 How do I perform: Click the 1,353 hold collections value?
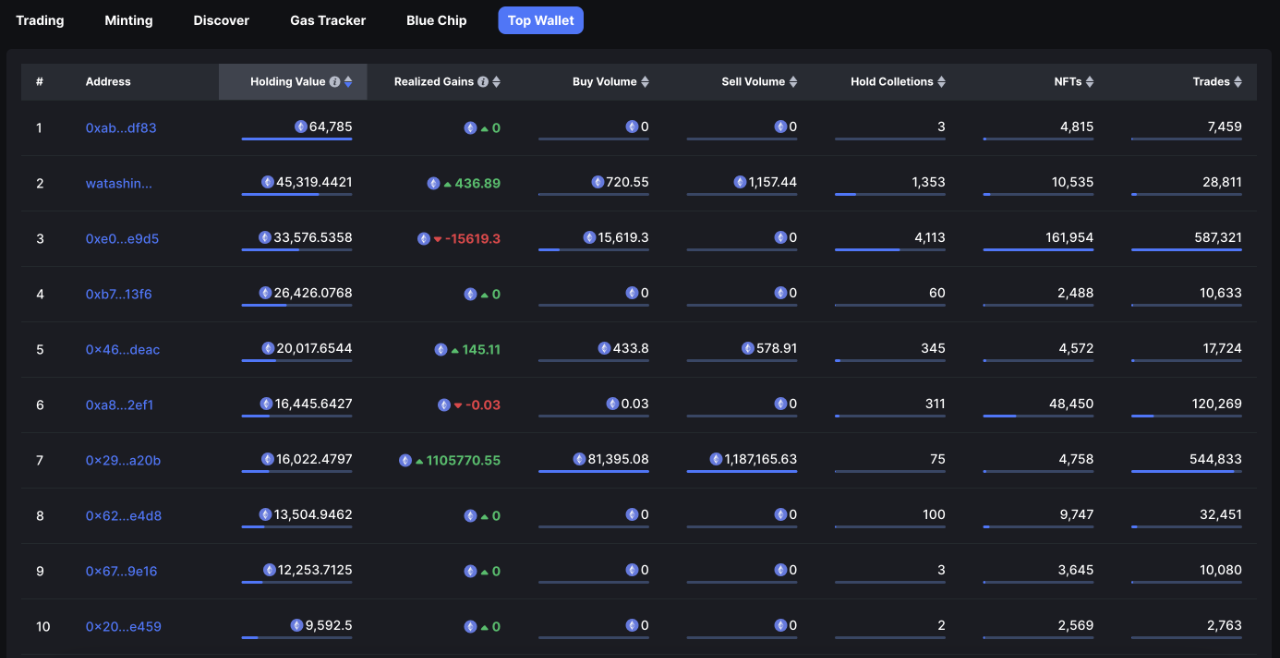tap(929, 182)
